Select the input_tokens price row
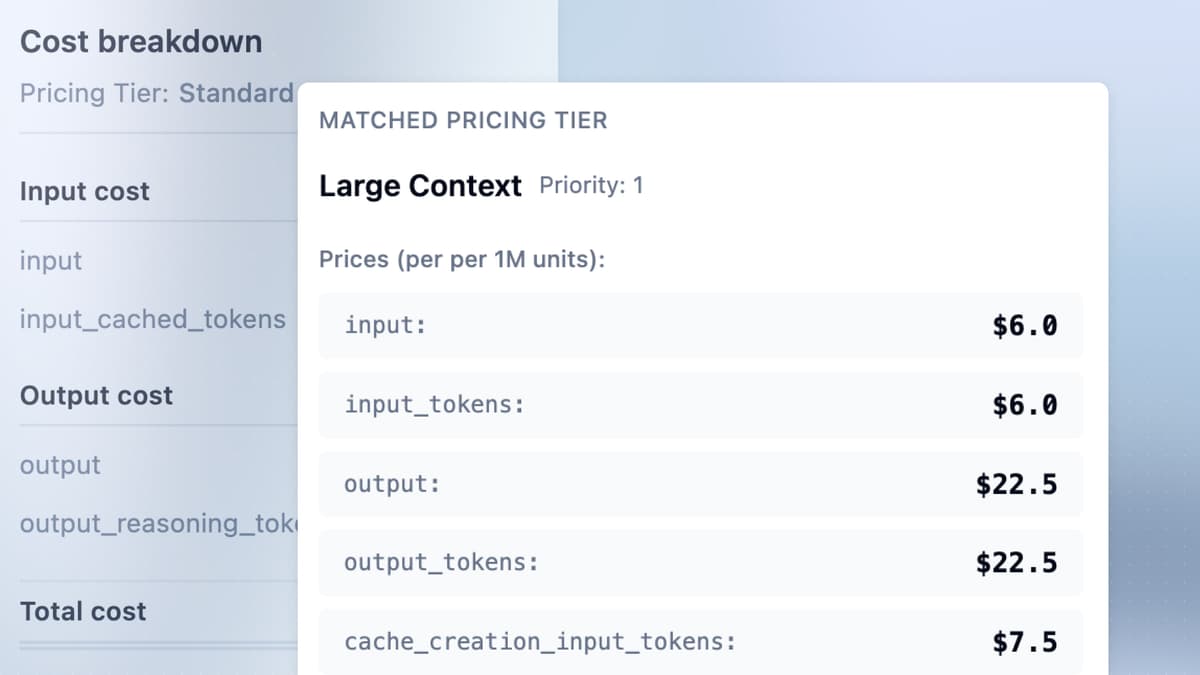Screen dimensions: 1200x675 click(700, 404)
